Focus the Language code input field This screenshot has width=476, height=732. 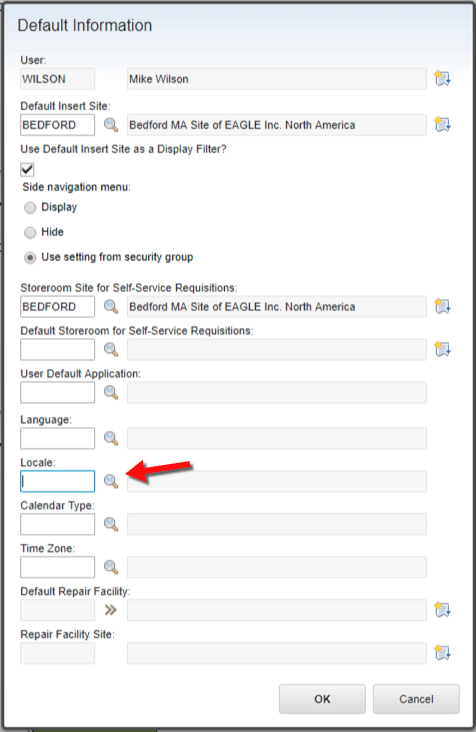57,438
